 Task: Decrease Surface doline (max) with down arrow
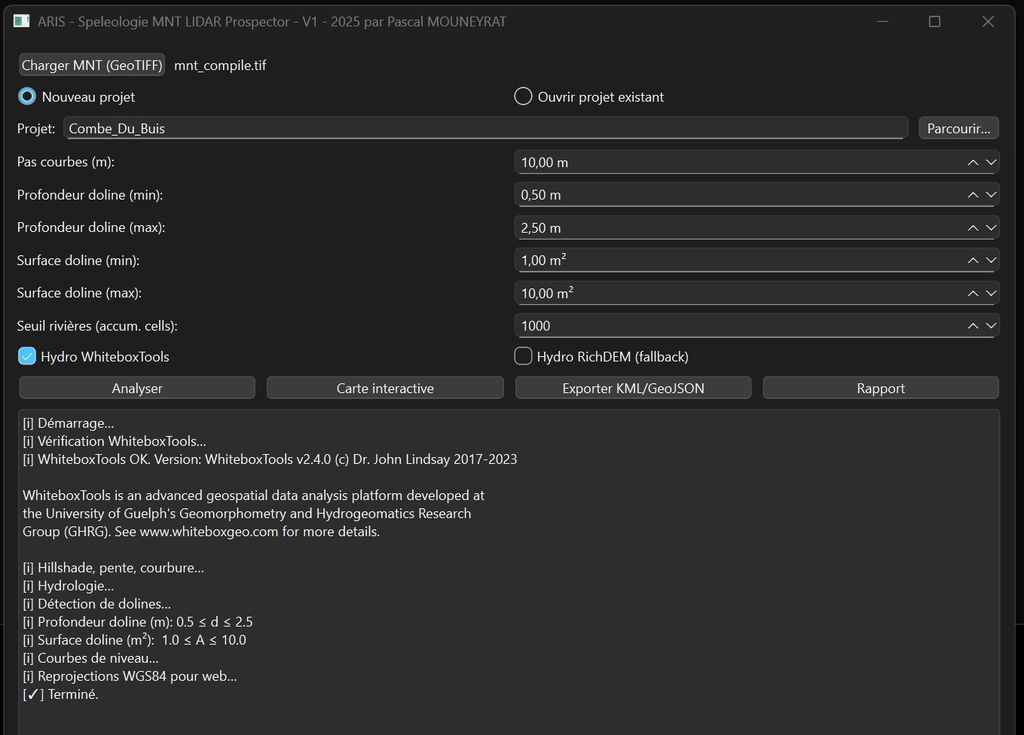pos(991,293)
